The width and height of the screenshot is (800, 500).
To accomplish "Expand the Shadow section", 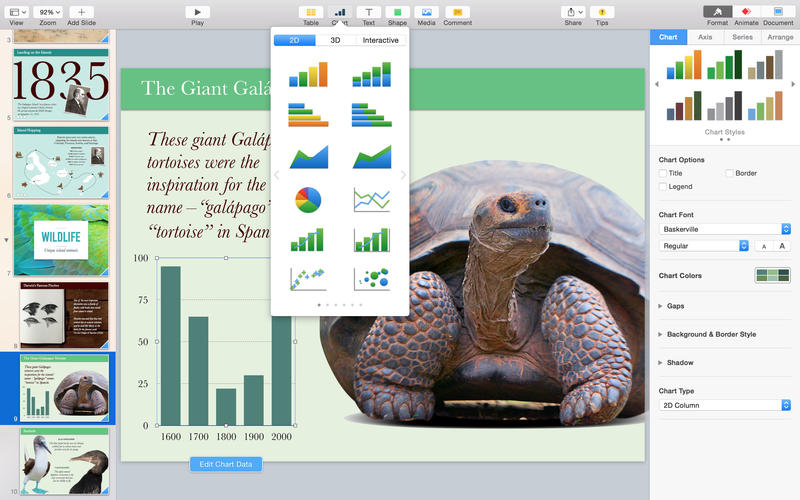I will click(660, 363).
